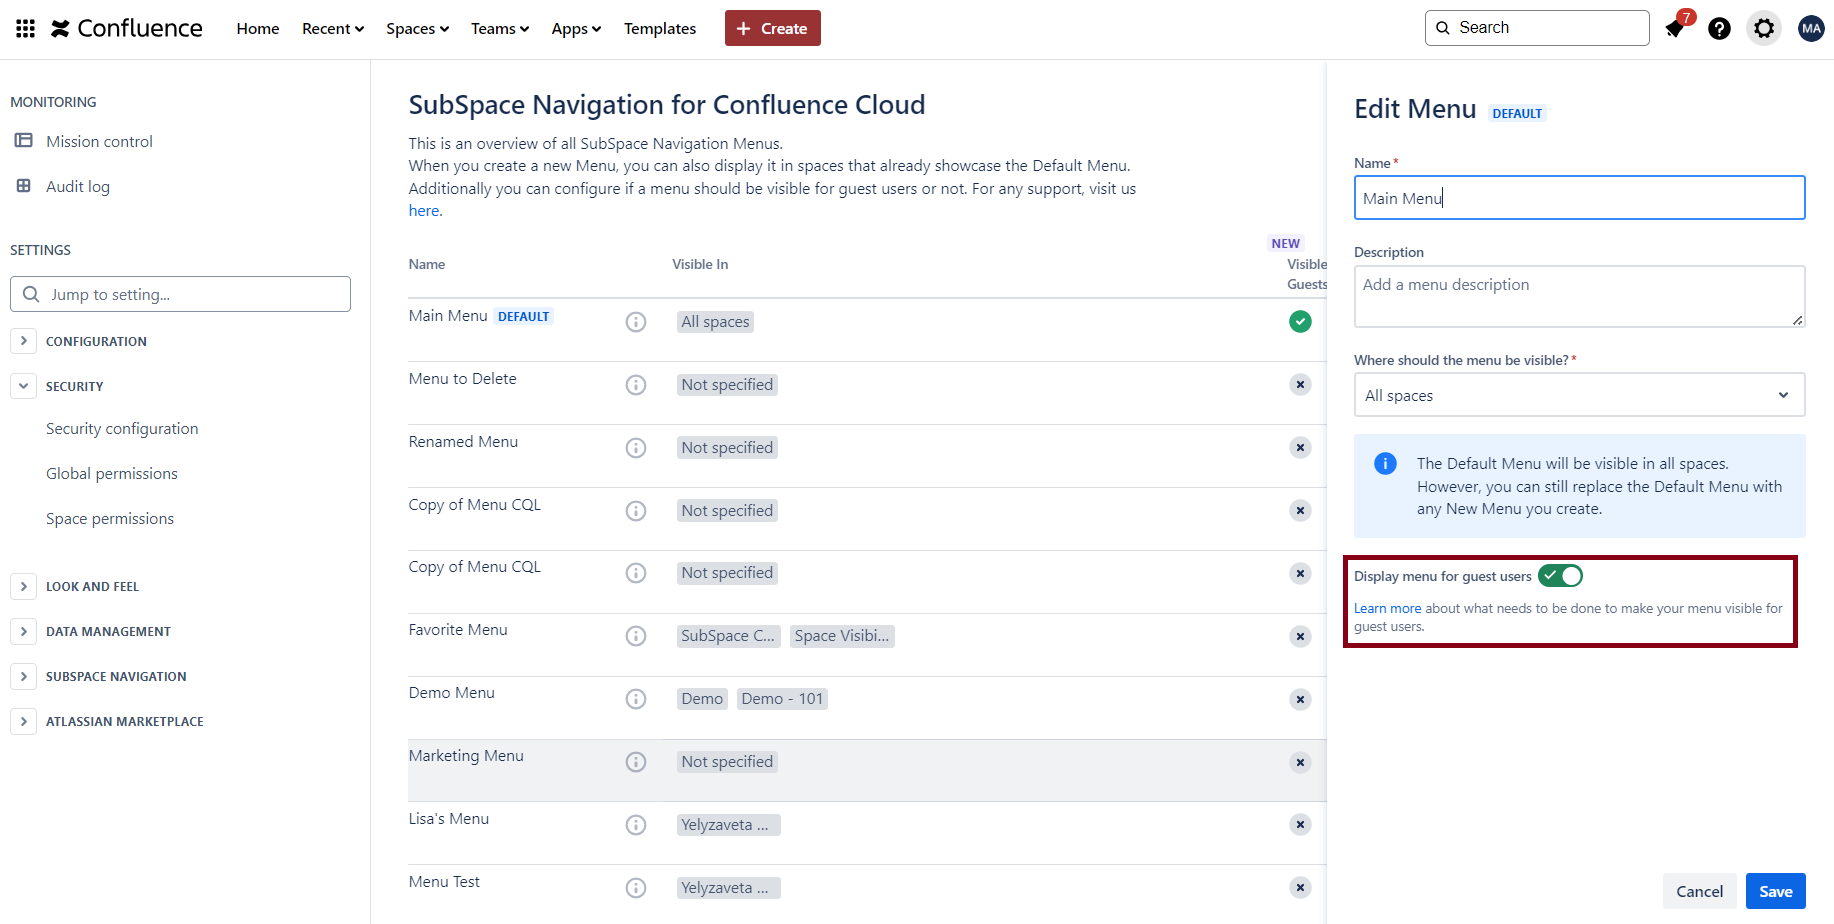Click the menu Description text area
Viewport: 1834px width, 924px height.
point(1579,296)
